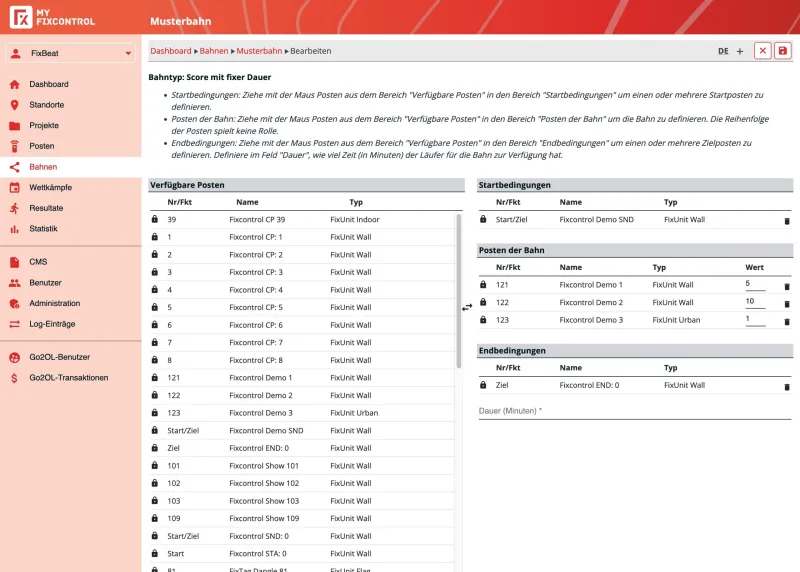Click Fixcontrol Demo 2 in Posten der Bahn
This screenshot has height=572, width=800.
[x=591, y=302]
